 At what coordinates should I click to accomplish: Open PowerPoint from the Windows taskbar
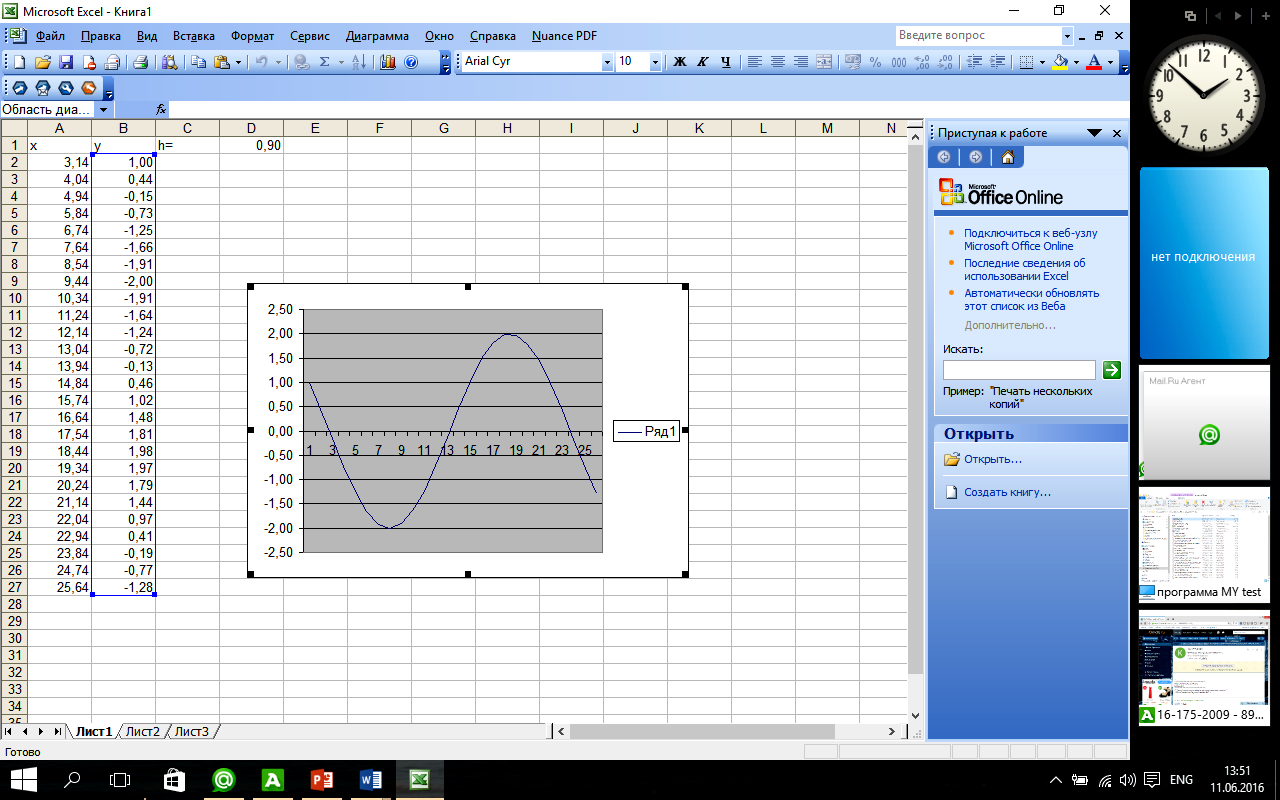(322, 779)
